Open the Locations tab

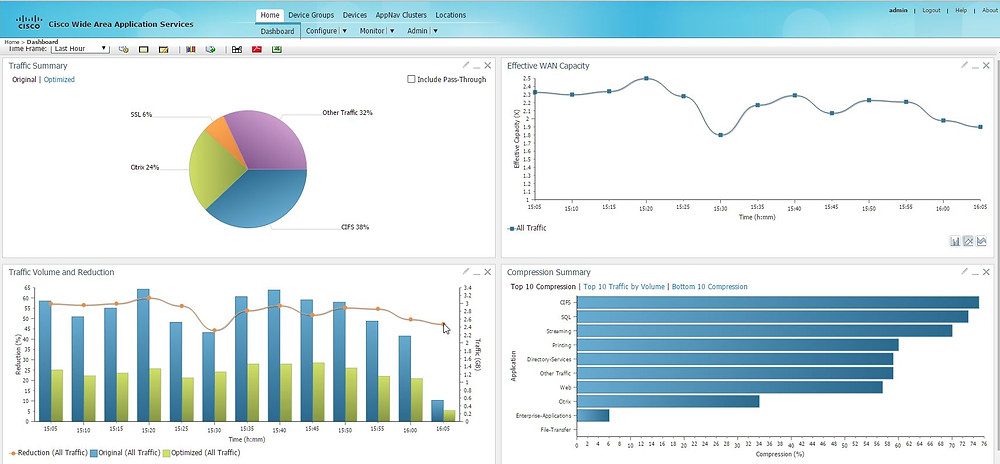[450, 15]
